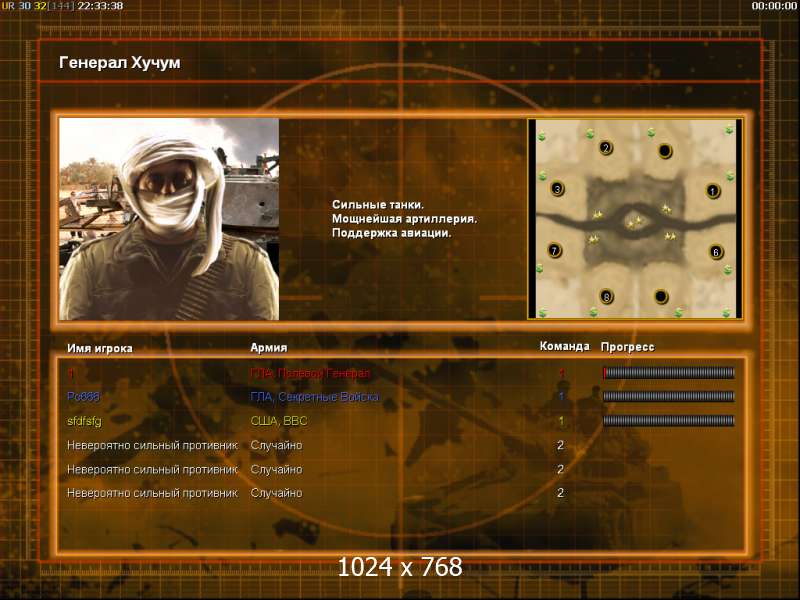Click the ГЛА, Секретные Войска army text
800x600 pixels.
click(315, 397)
